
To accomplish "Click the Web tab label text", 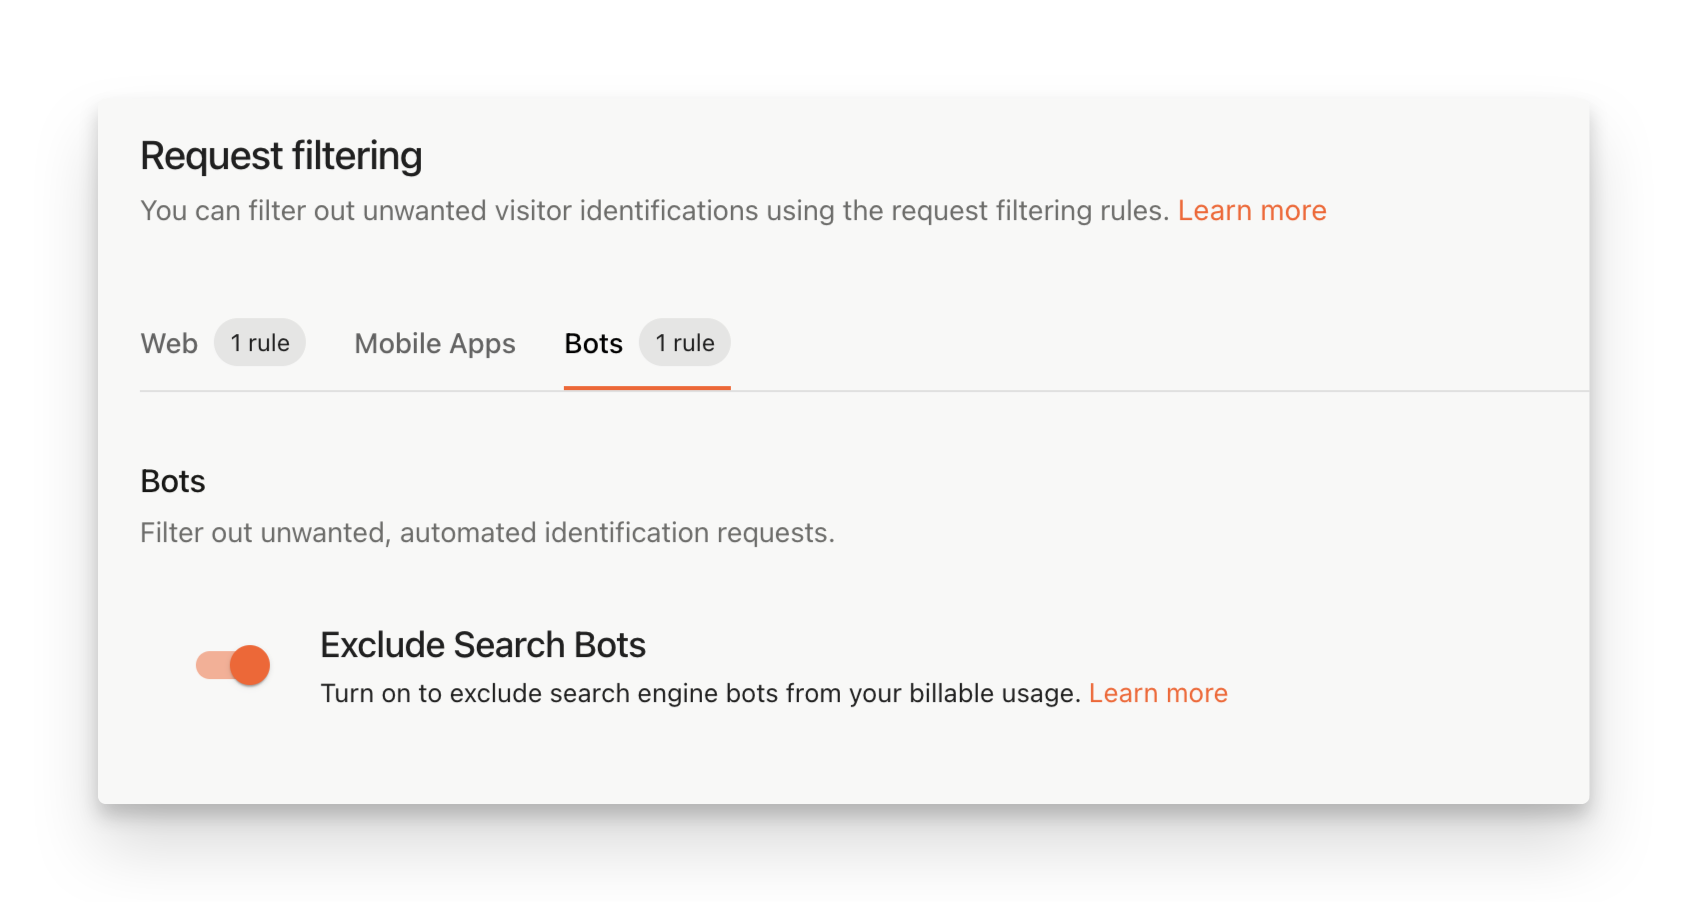I will 168,343.
